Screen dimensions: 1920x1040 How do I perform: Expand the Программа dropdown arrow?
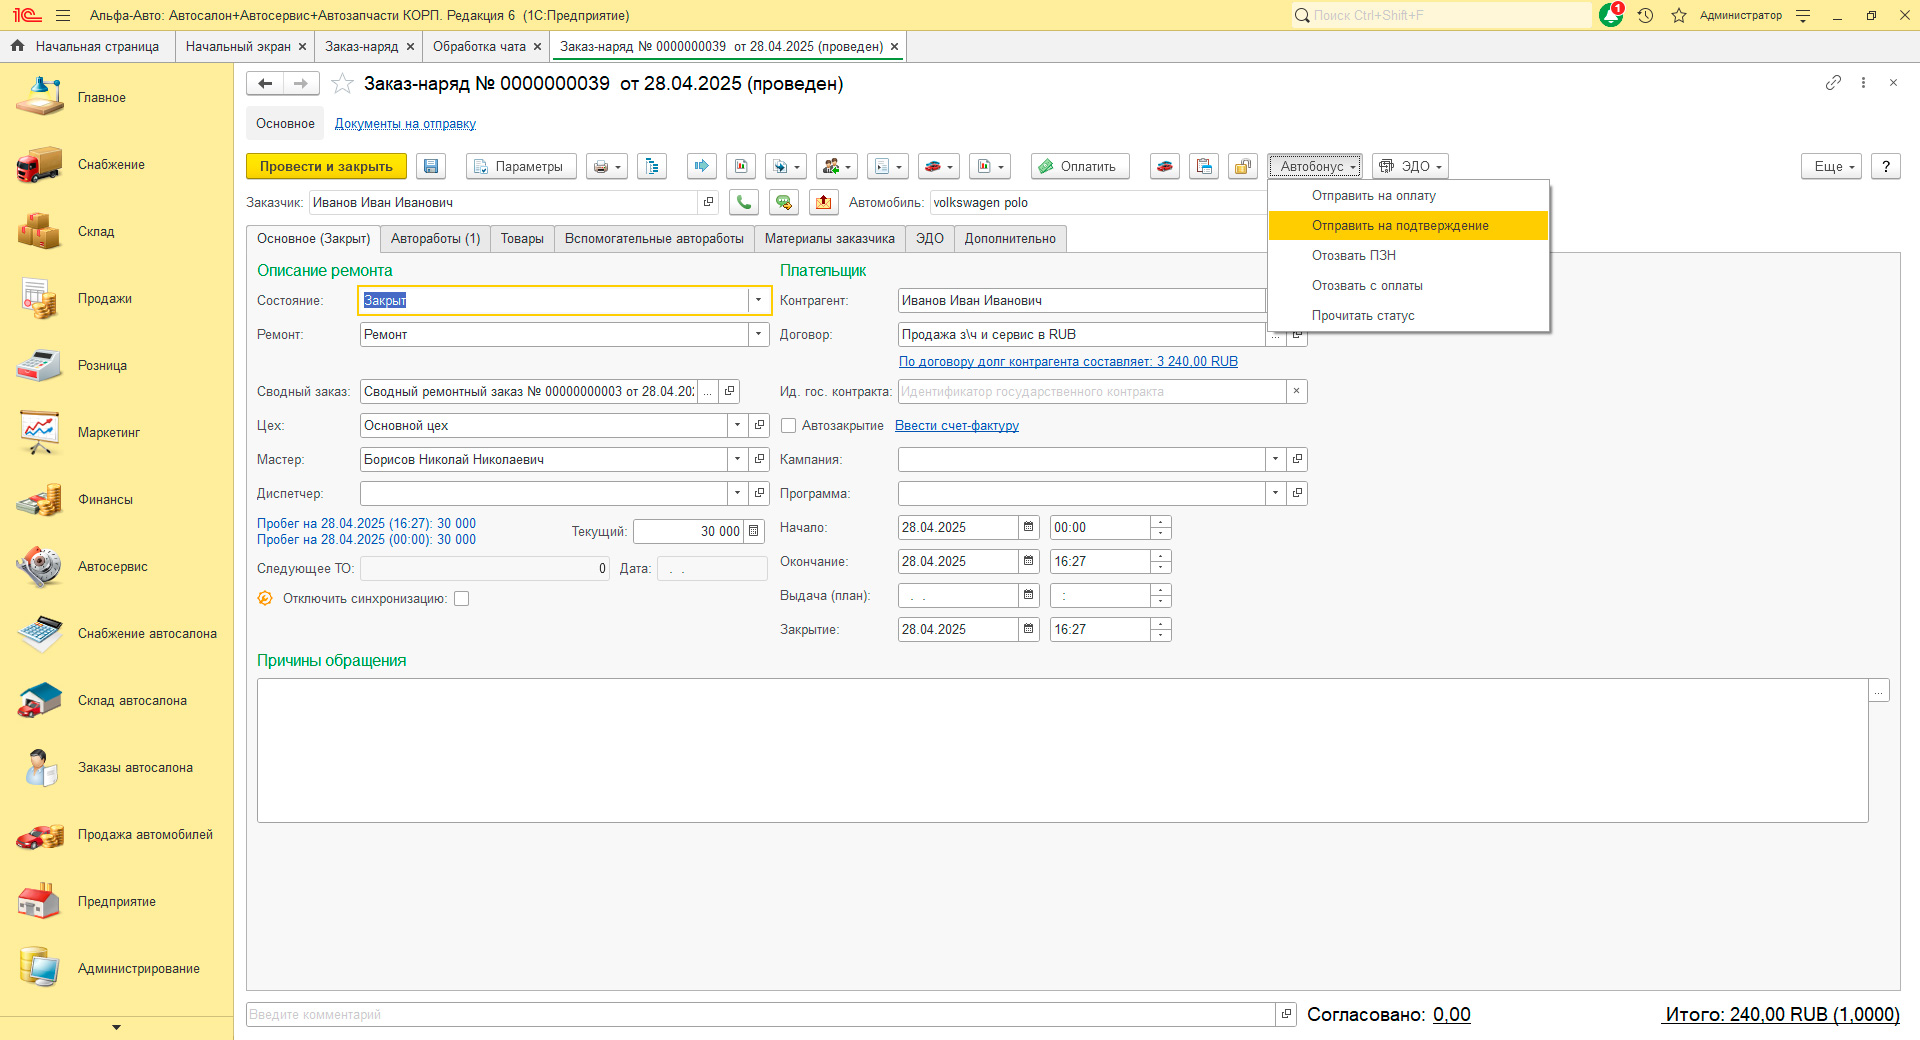point(1275,493)
